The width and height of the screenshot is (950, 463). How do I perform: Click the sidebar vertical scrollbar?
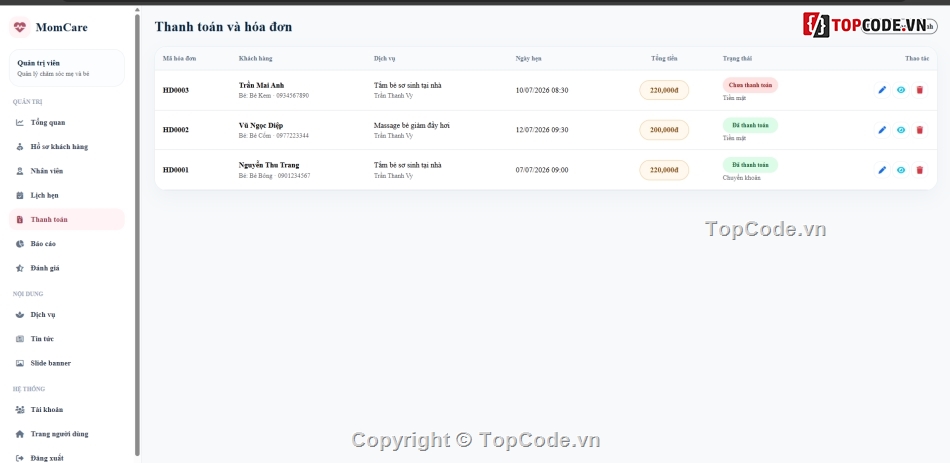137,233
